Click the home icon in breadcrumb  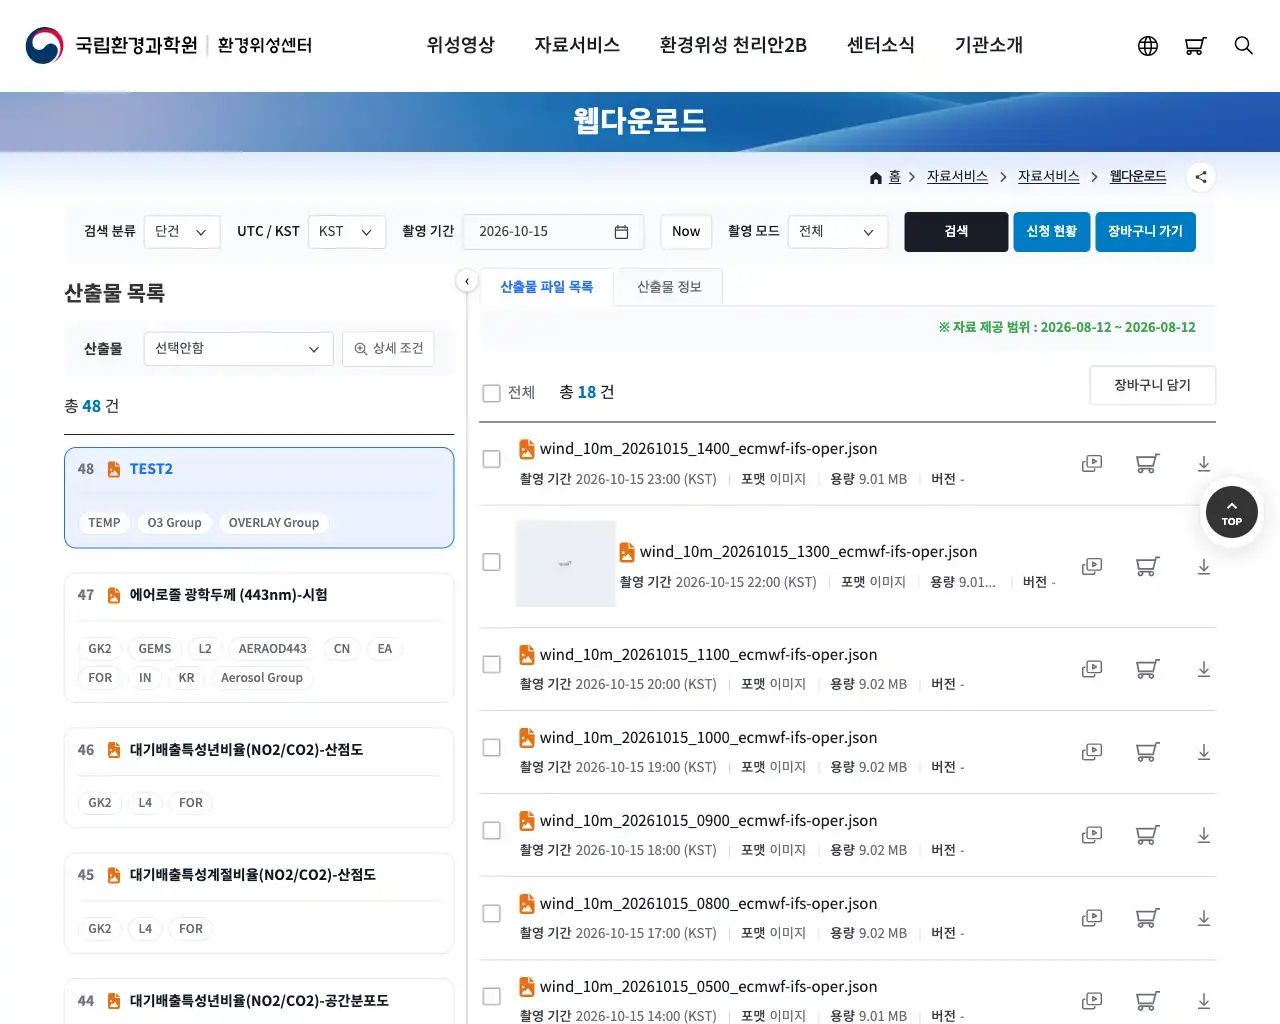(876, 177)
